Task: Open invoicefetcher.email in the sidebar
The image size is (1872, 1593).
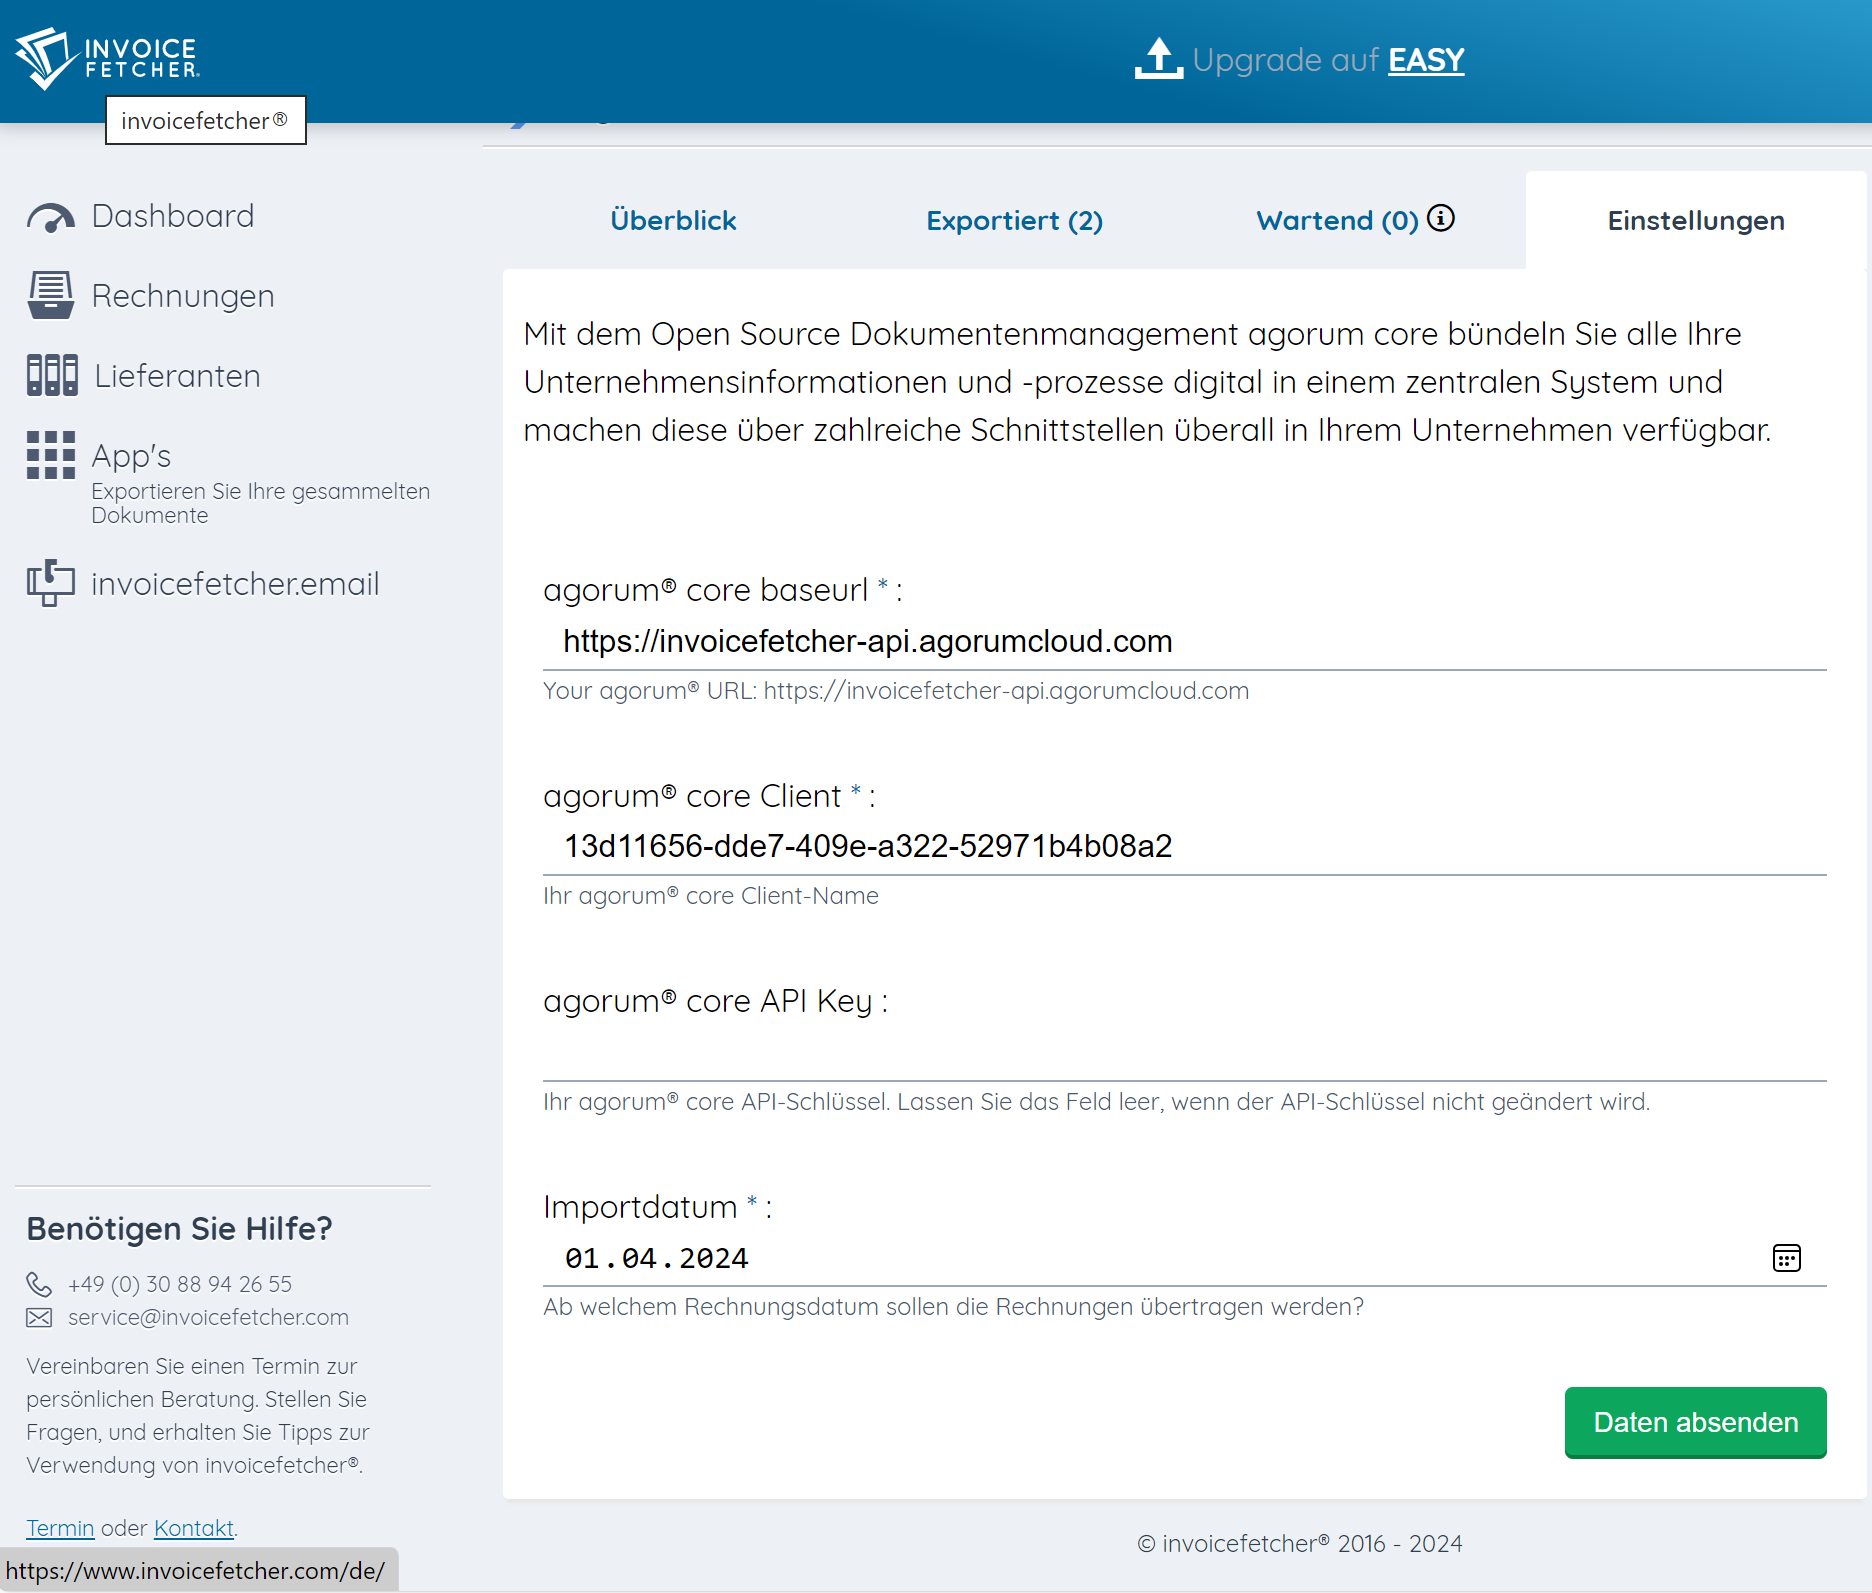Action: pos(235,584)
